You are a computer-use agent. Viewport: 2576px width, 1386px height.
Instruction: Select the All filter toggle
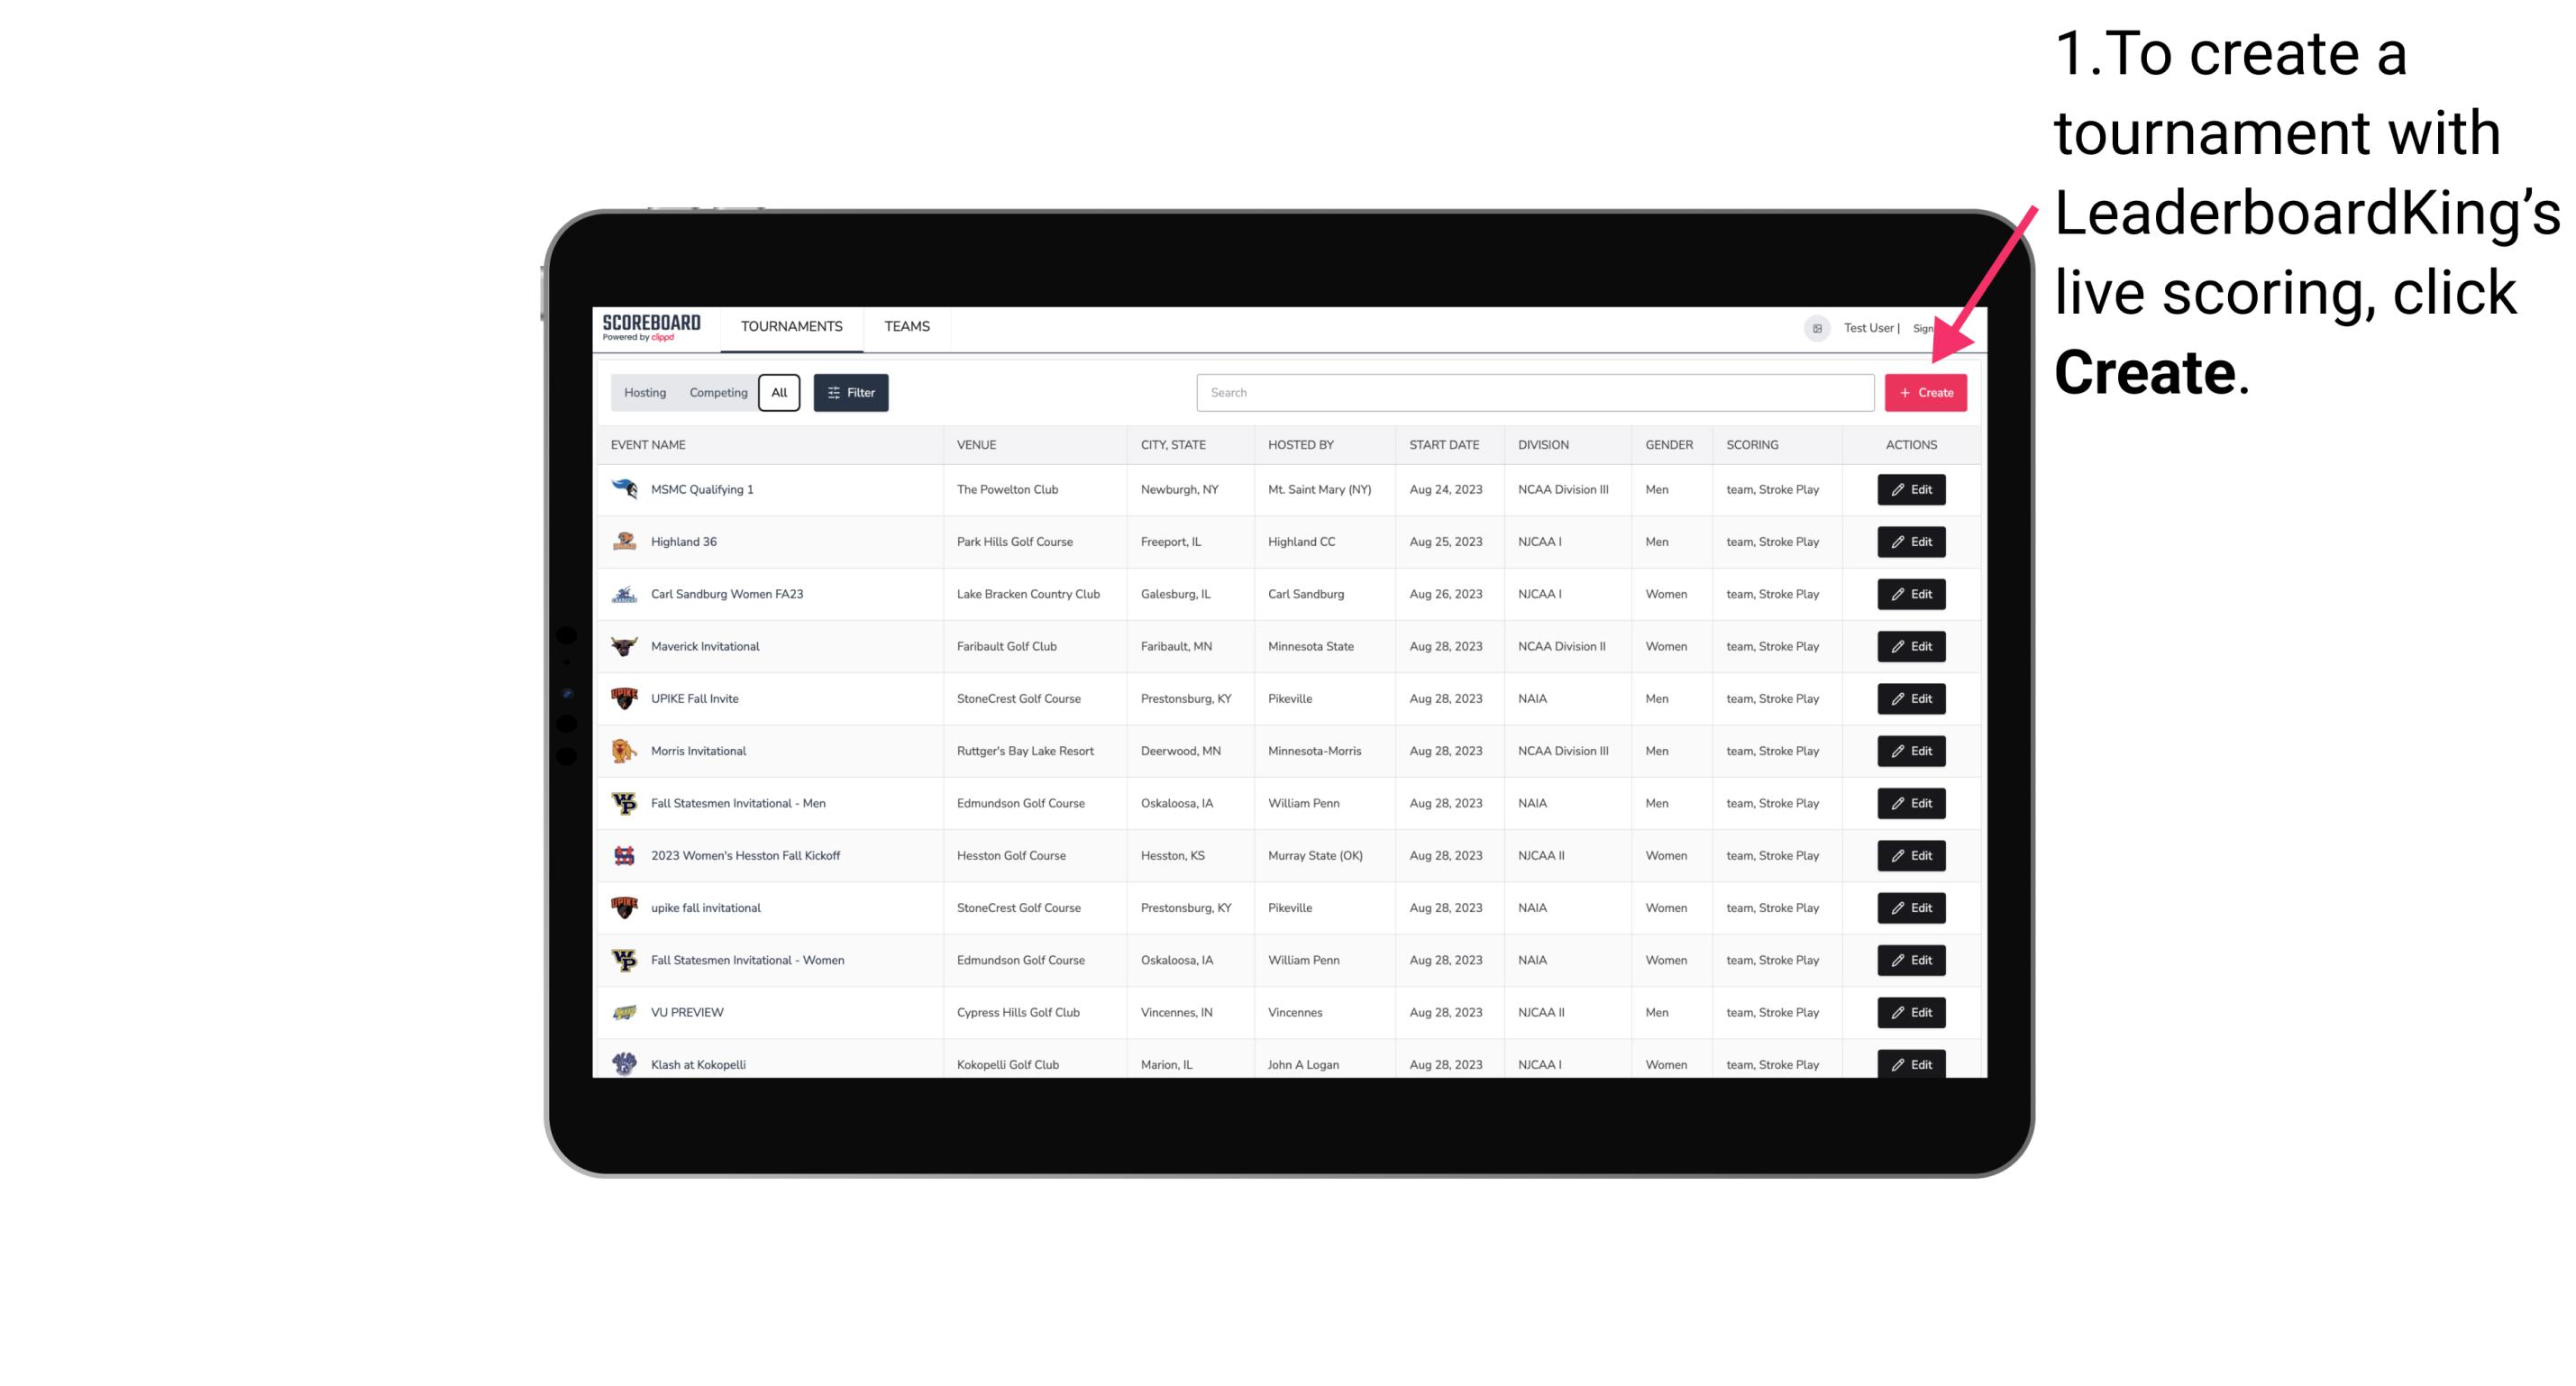[x=781, y=393]
